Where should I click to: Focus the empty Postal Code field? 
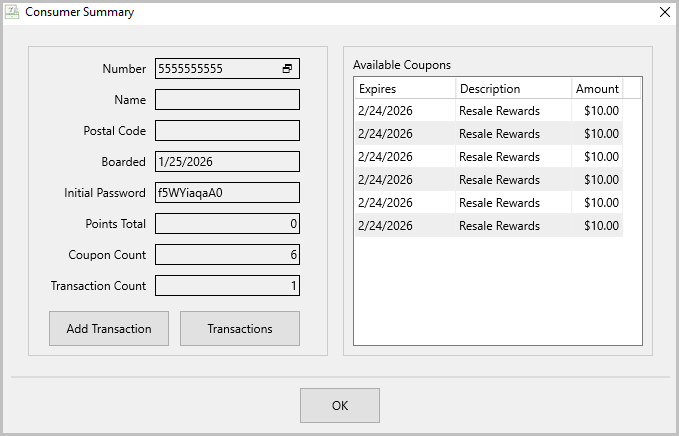tap(227, 131)
